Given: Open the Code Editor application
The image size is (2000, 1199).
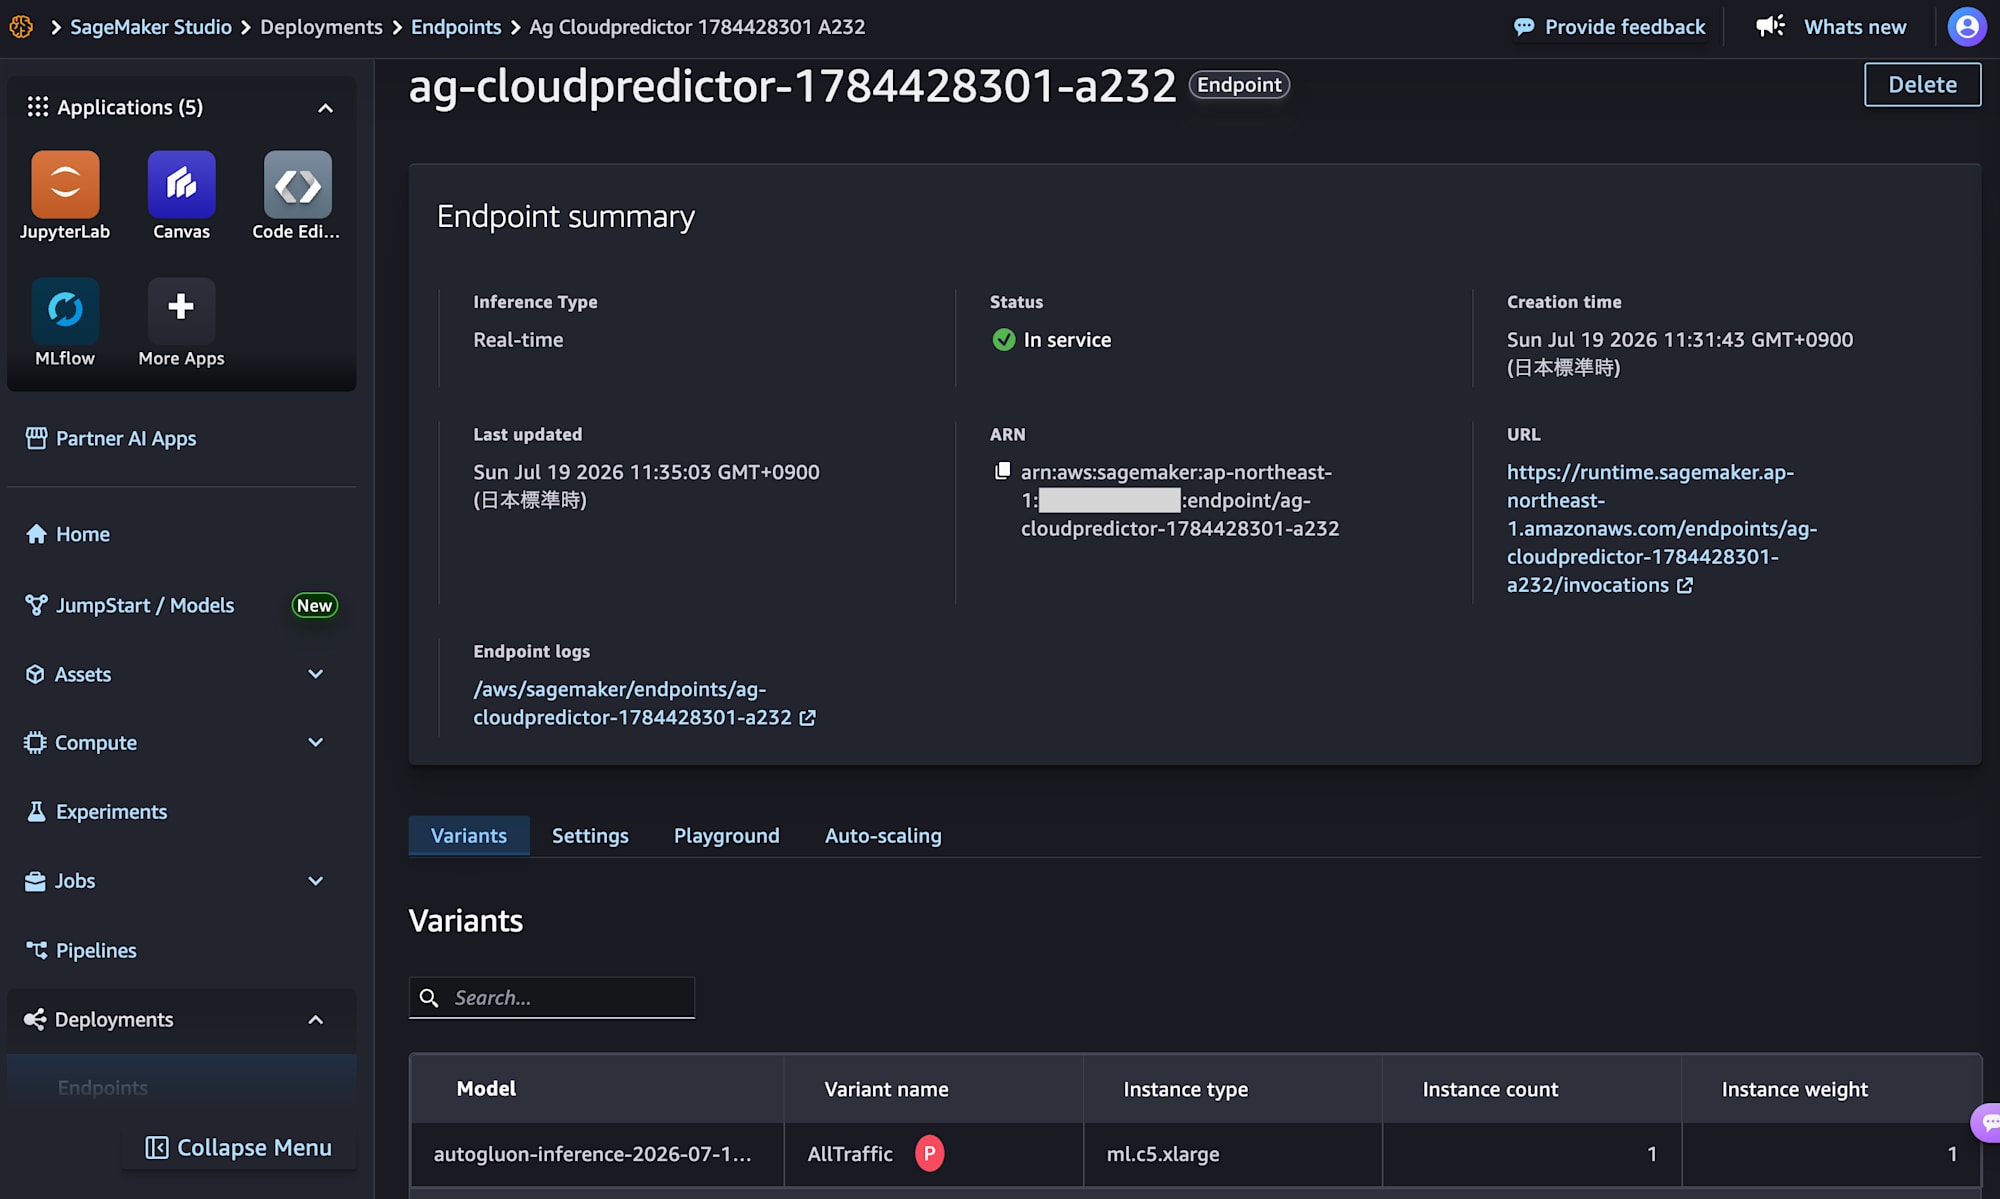Looking at the screenshot, I should point(297,185).
